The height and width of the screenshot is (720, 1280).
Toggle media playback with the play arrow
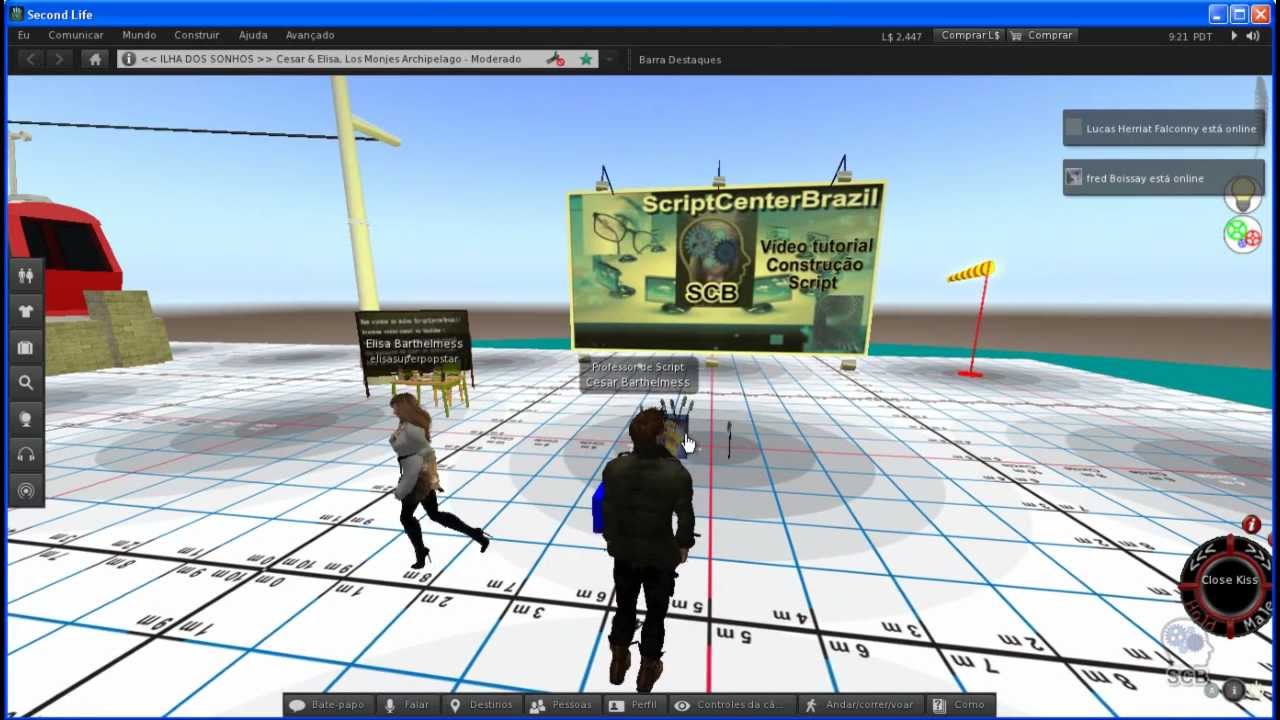(1234, 36)
